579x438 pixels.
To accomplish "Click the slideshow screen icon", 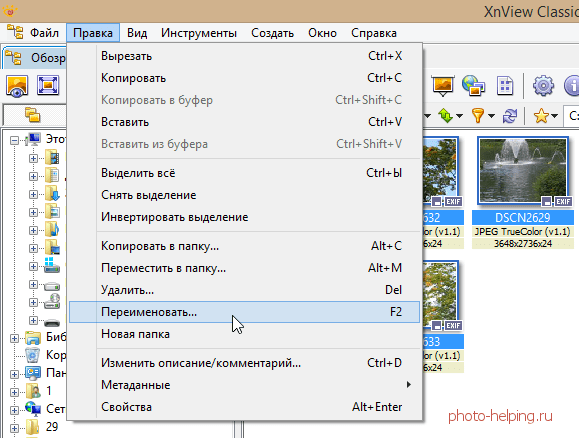I will point(443,85).
